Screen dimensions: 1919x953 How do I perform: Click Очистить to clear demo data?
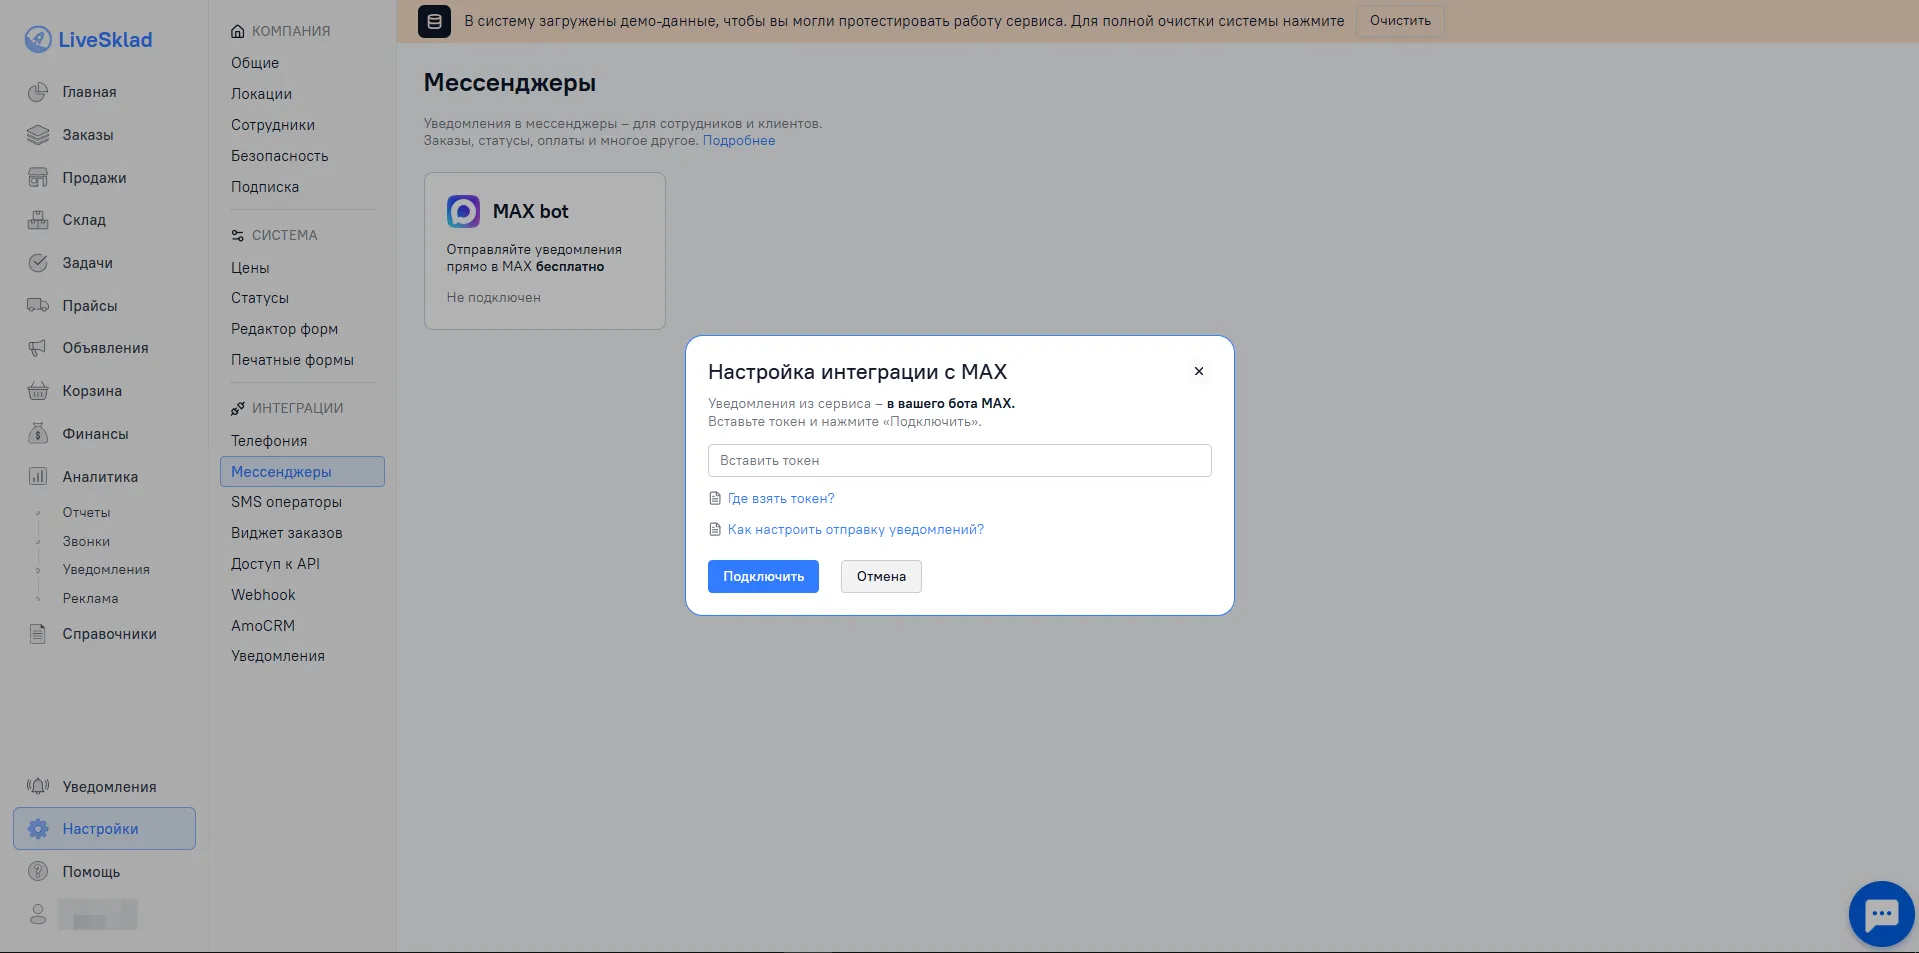1400,21
